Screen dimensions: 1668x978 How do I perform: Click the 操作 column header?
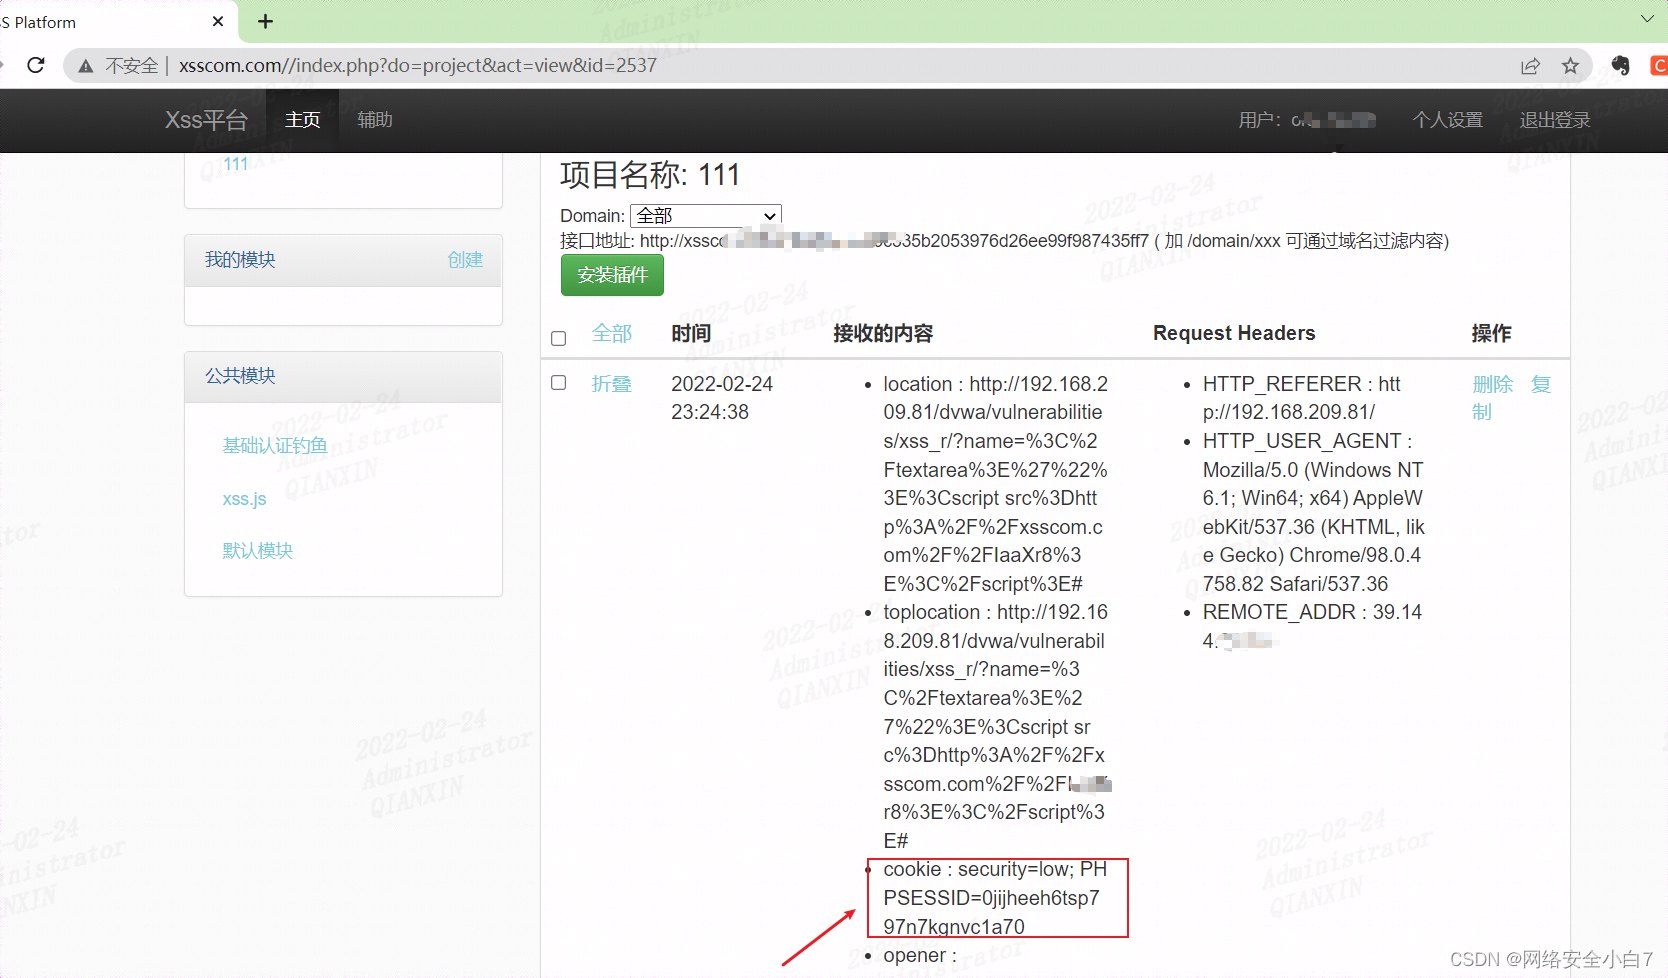1491,334
